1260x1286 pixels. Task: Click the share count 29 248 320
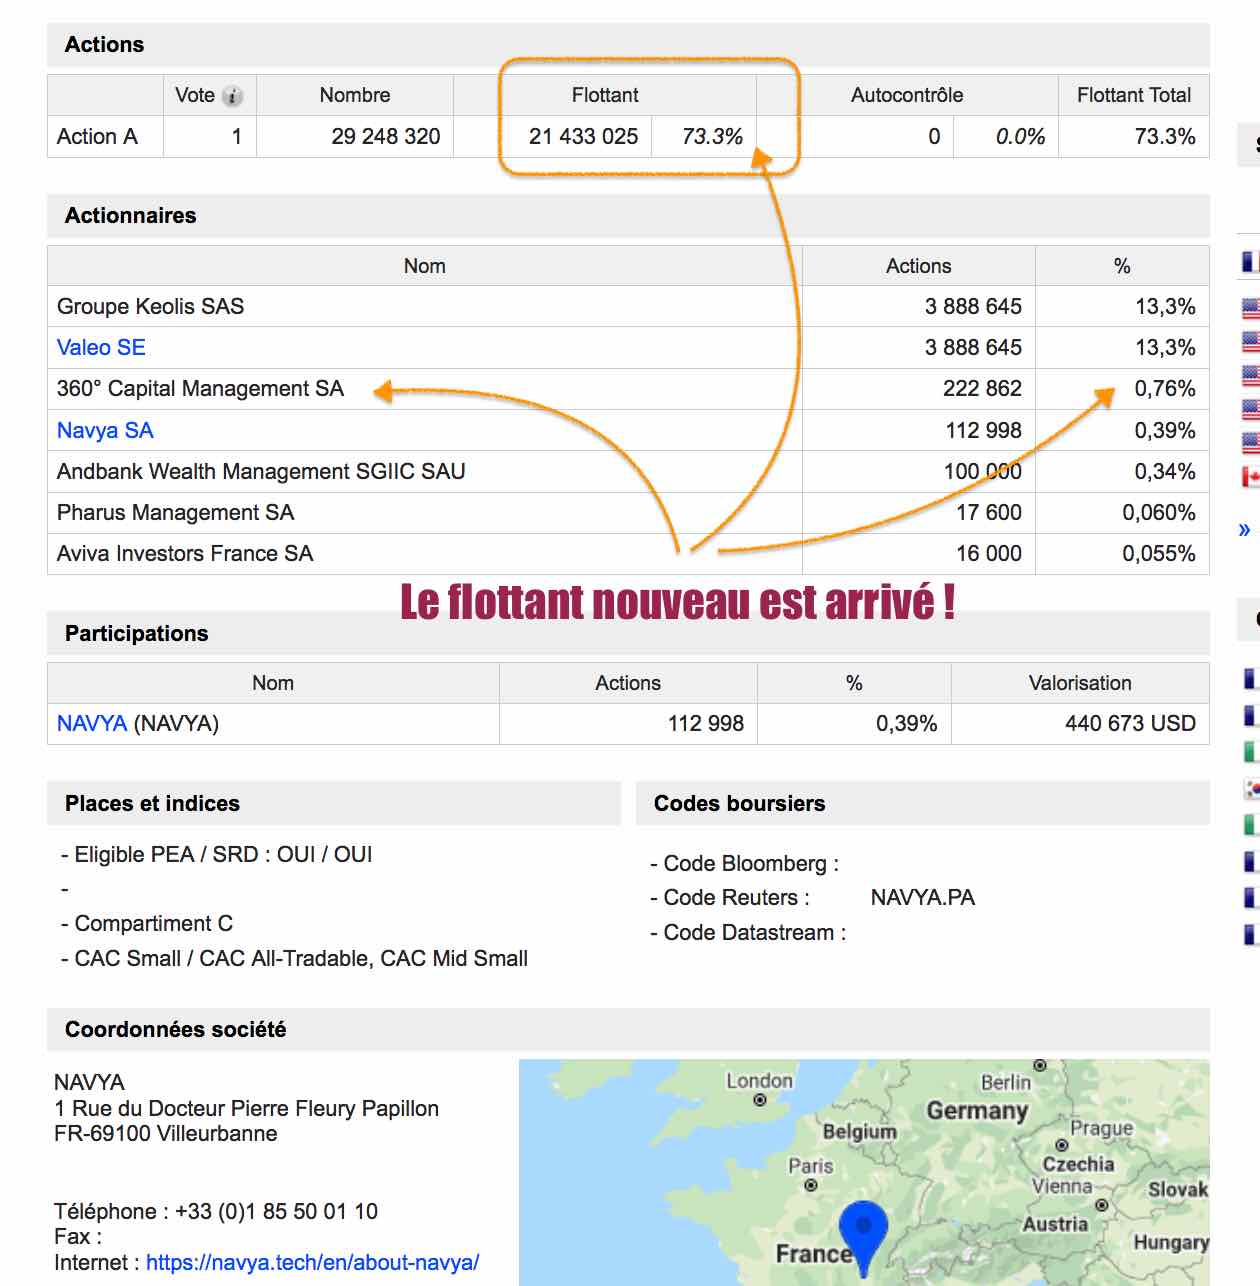tap(386, 137)
